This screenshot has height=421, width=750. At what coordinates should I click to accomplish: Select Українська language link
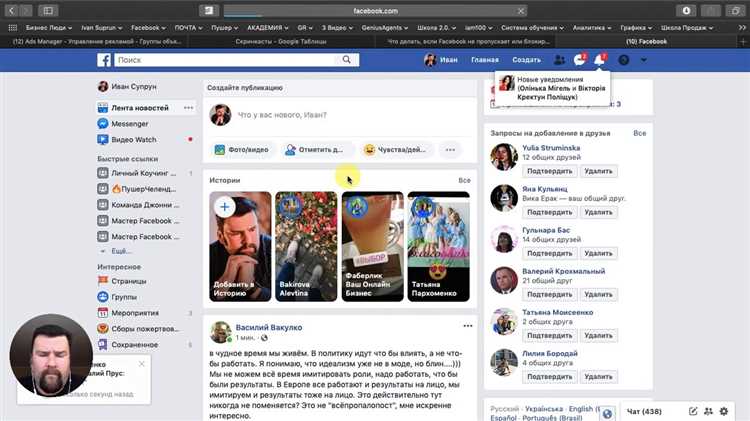pyautogui.click(x=544, y=409)
